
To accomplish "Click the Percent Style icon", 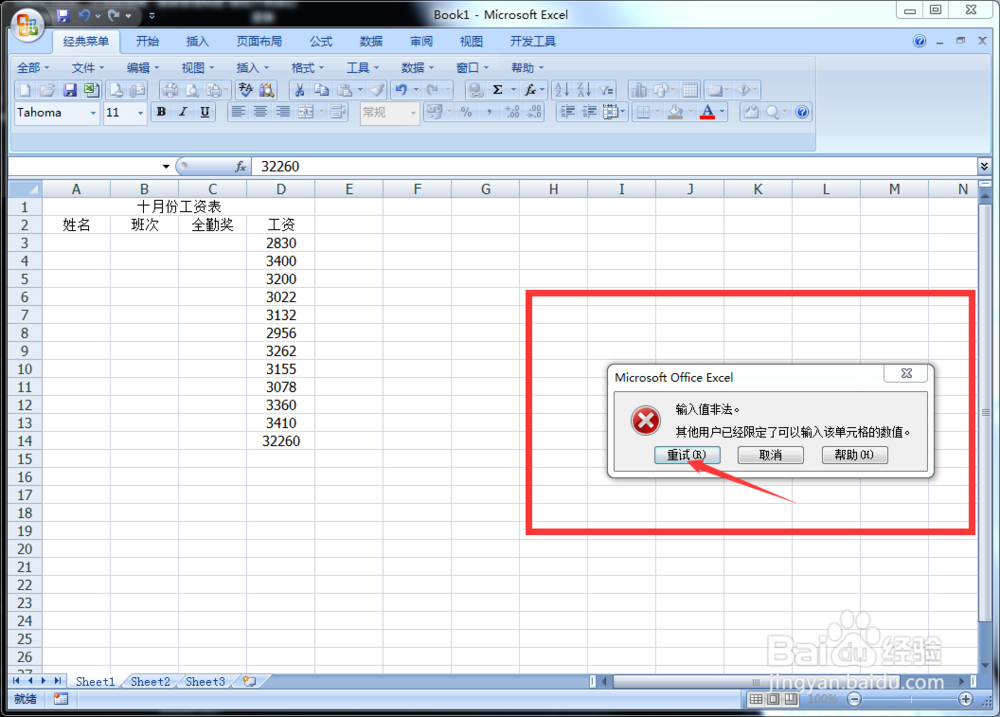I will click(x=466, y=112).
